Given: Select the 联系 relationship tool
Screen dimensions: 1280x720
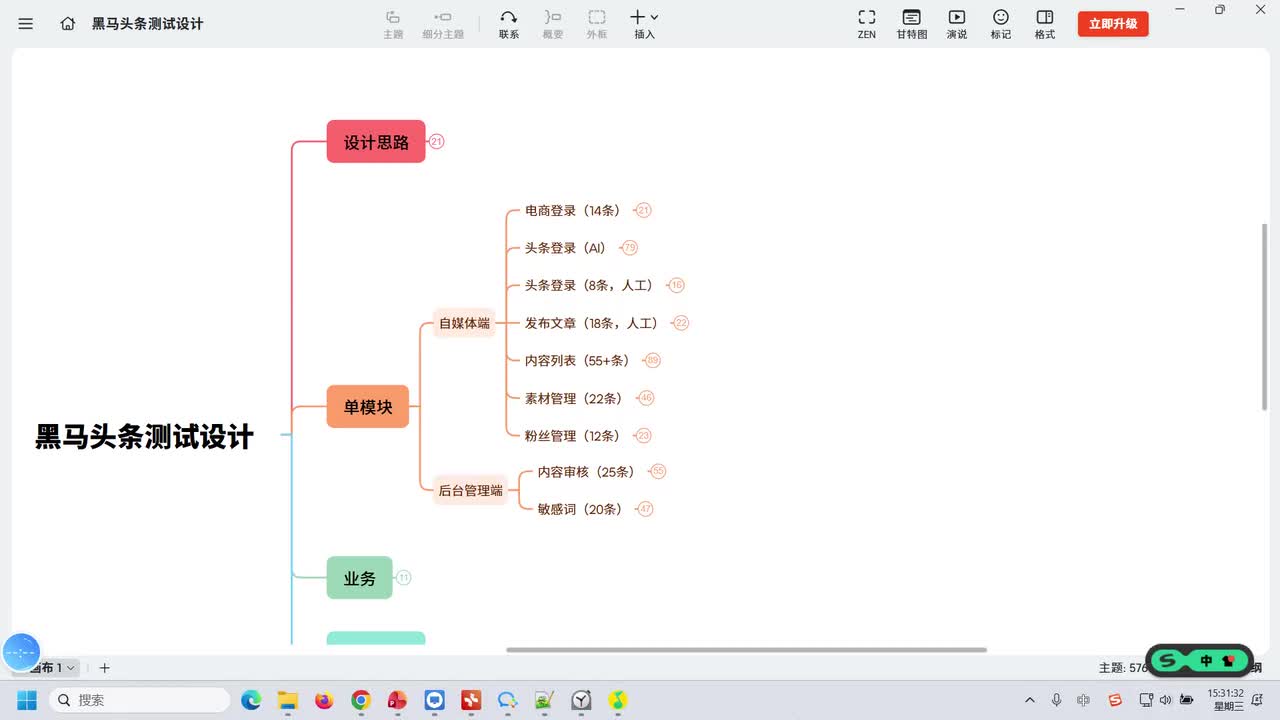Looking at the screenshot, I should point(509,25).
